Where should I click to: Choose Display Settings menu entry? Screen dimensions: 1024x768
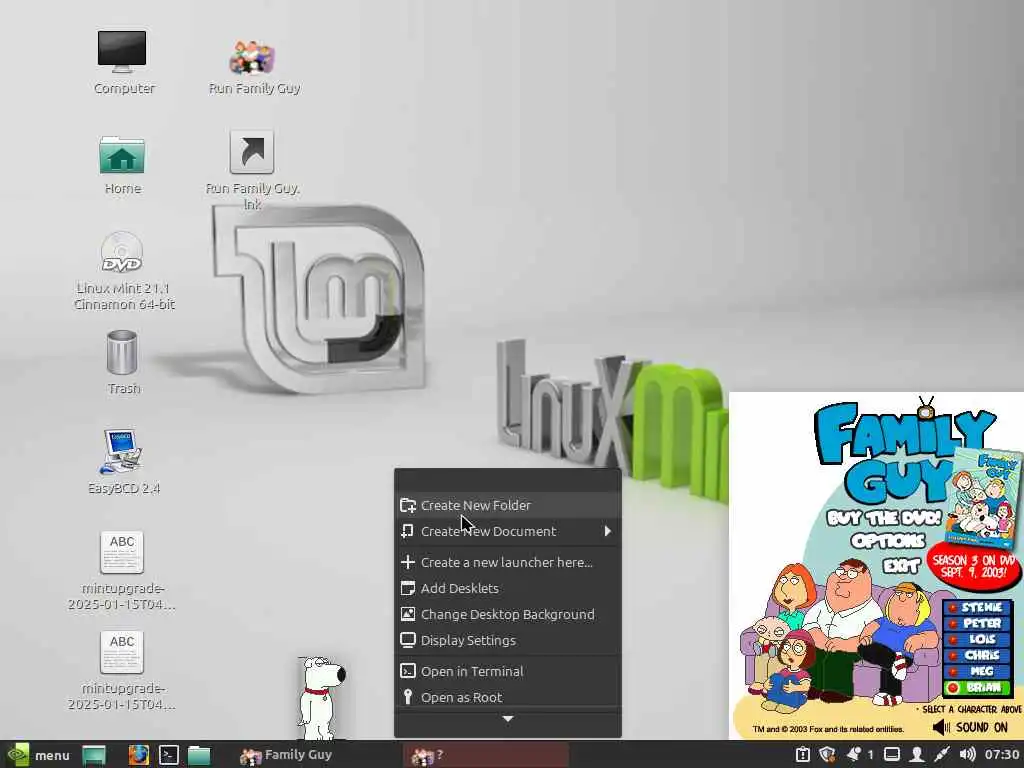click(508, 641)
